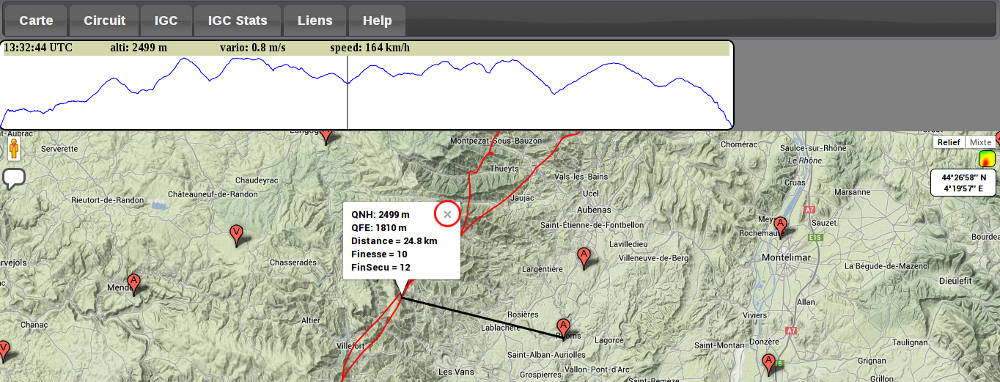The height and width of the screenshot is (382, 1000).
Task: Switch map type to Relief
Action: pos(948,142)
